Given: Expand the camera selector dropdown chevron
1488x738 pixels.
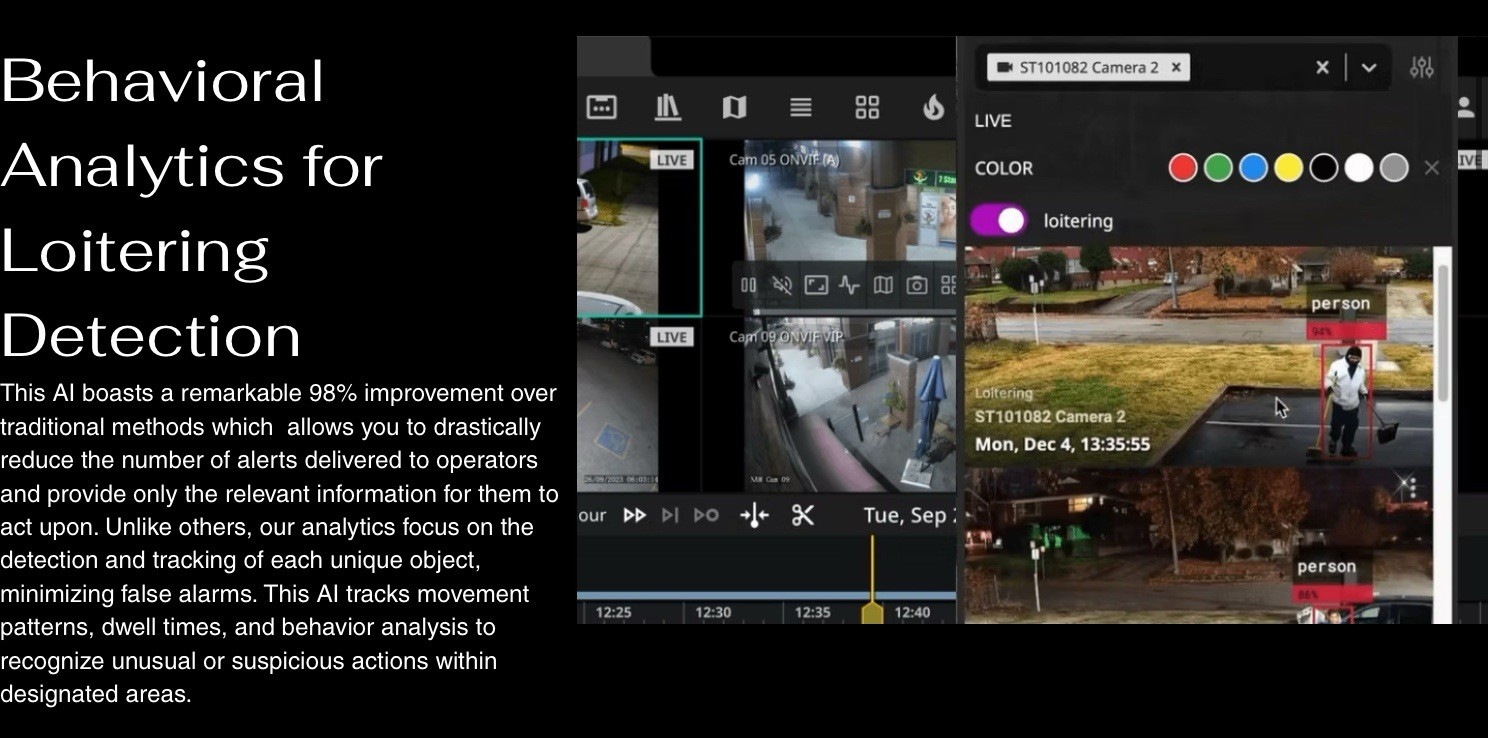Looking at the screenshot, I should click(1369, 67).
